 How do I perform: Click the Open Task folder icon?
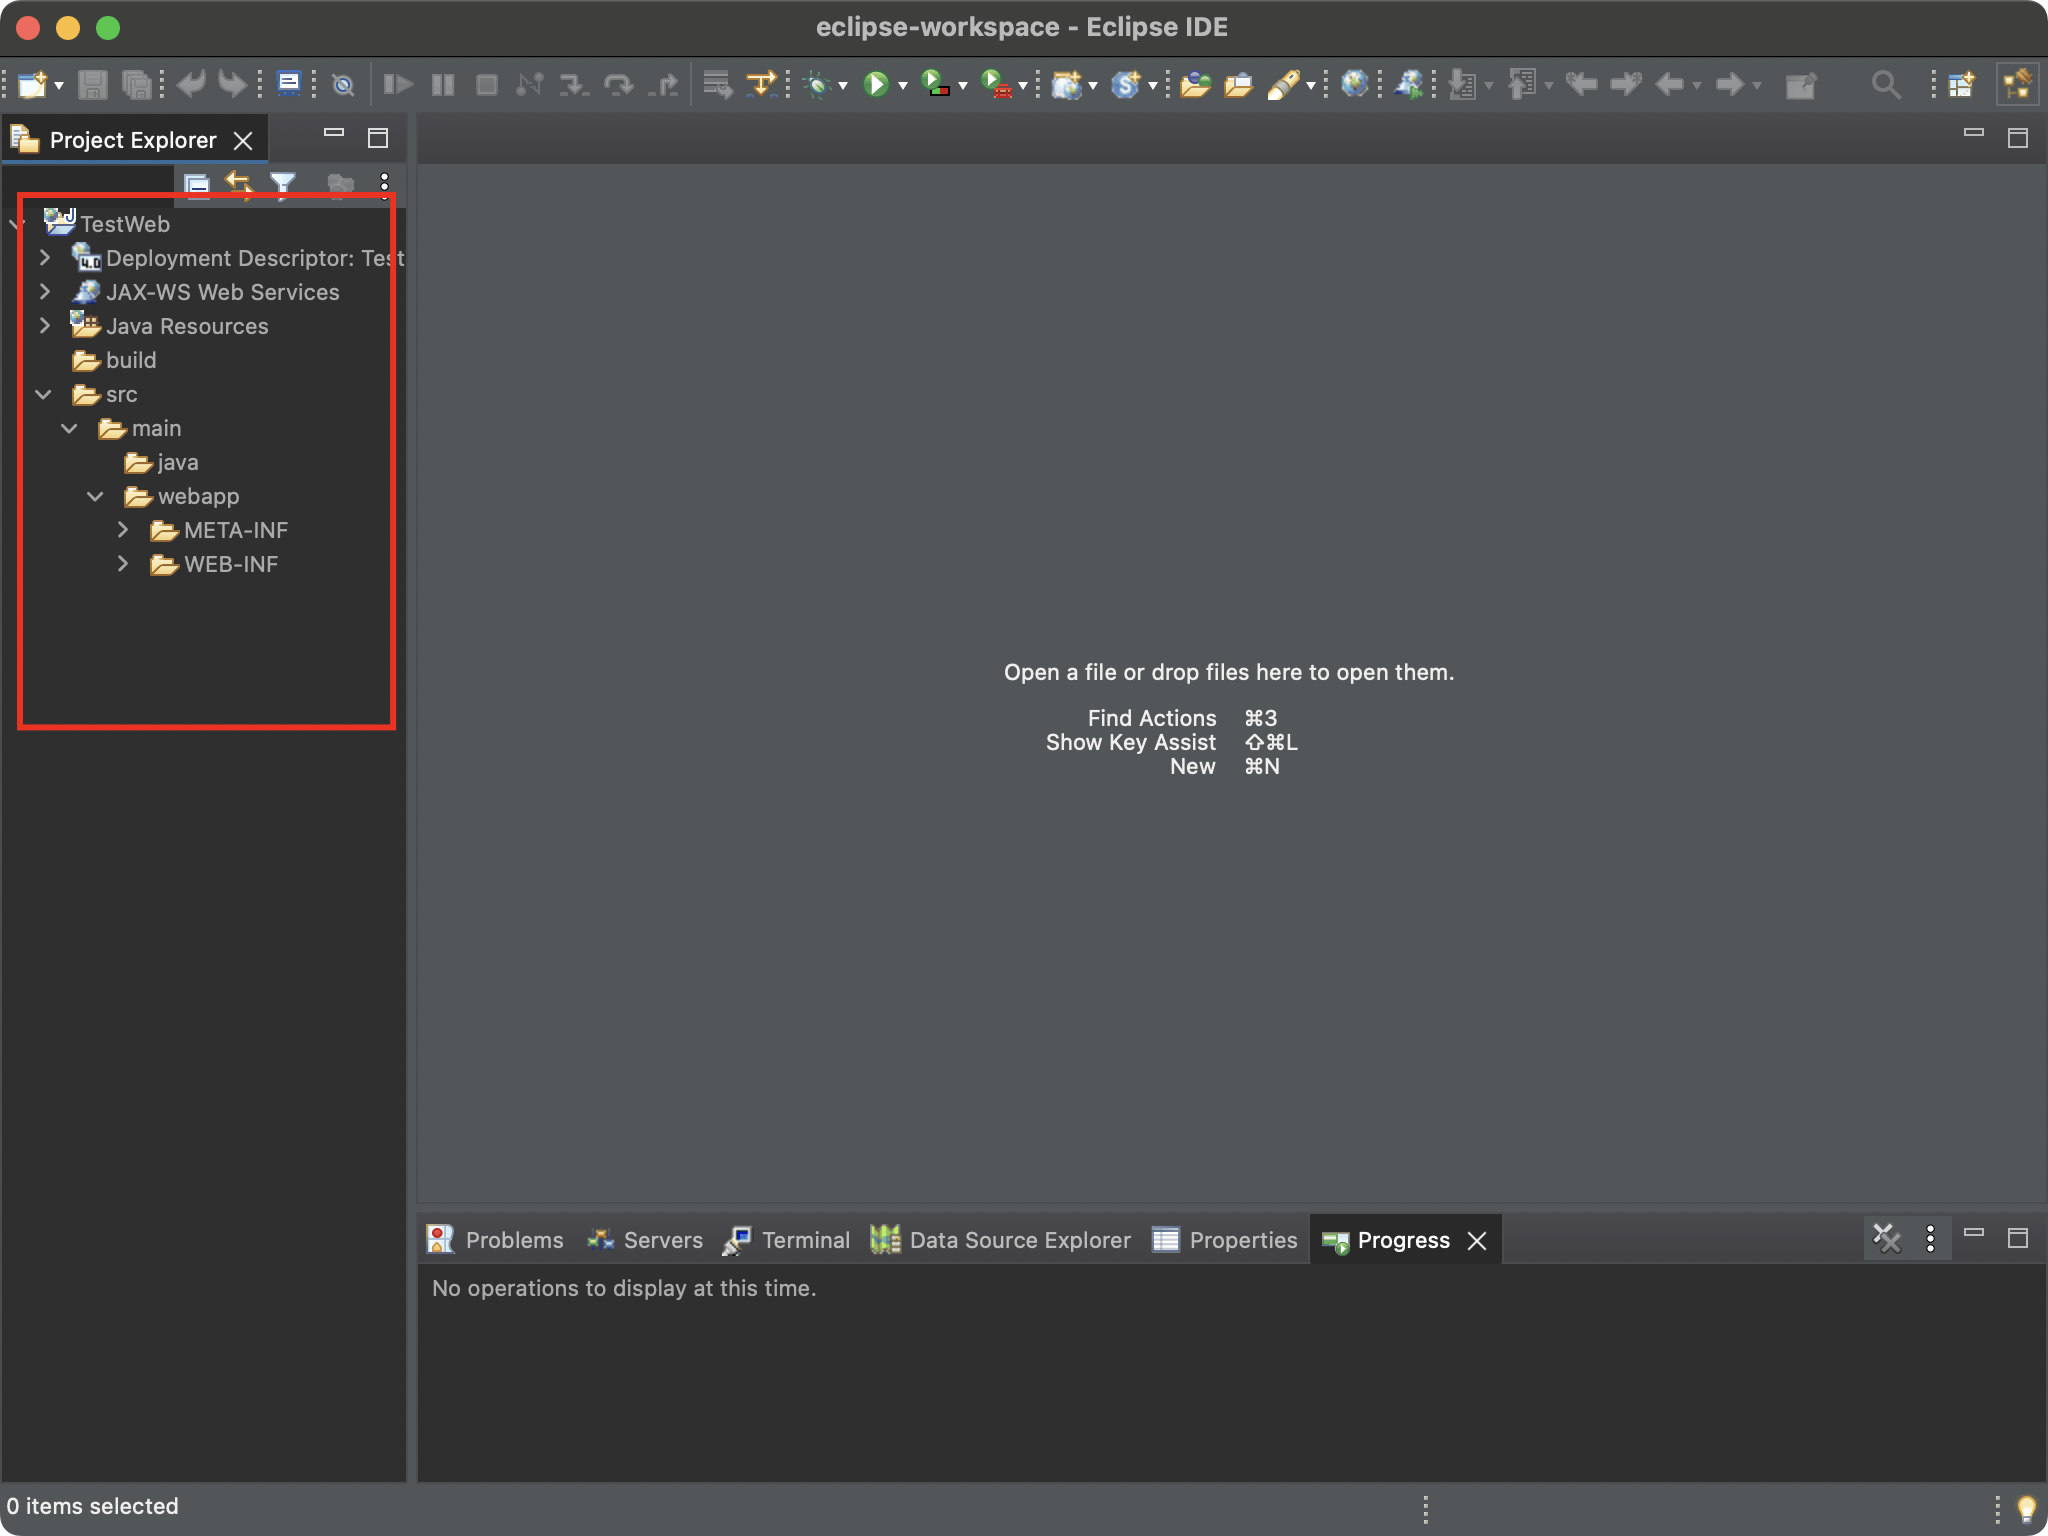pos(1239,85)
